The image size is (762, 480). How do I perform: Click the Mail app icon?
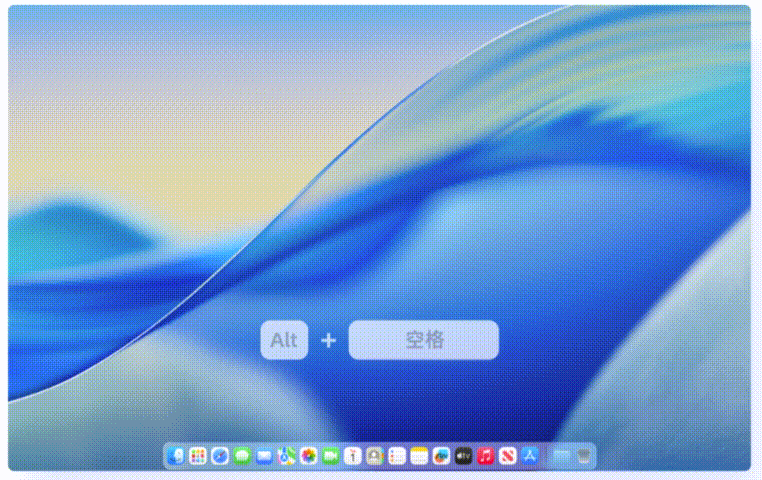(x=264, y=456)
